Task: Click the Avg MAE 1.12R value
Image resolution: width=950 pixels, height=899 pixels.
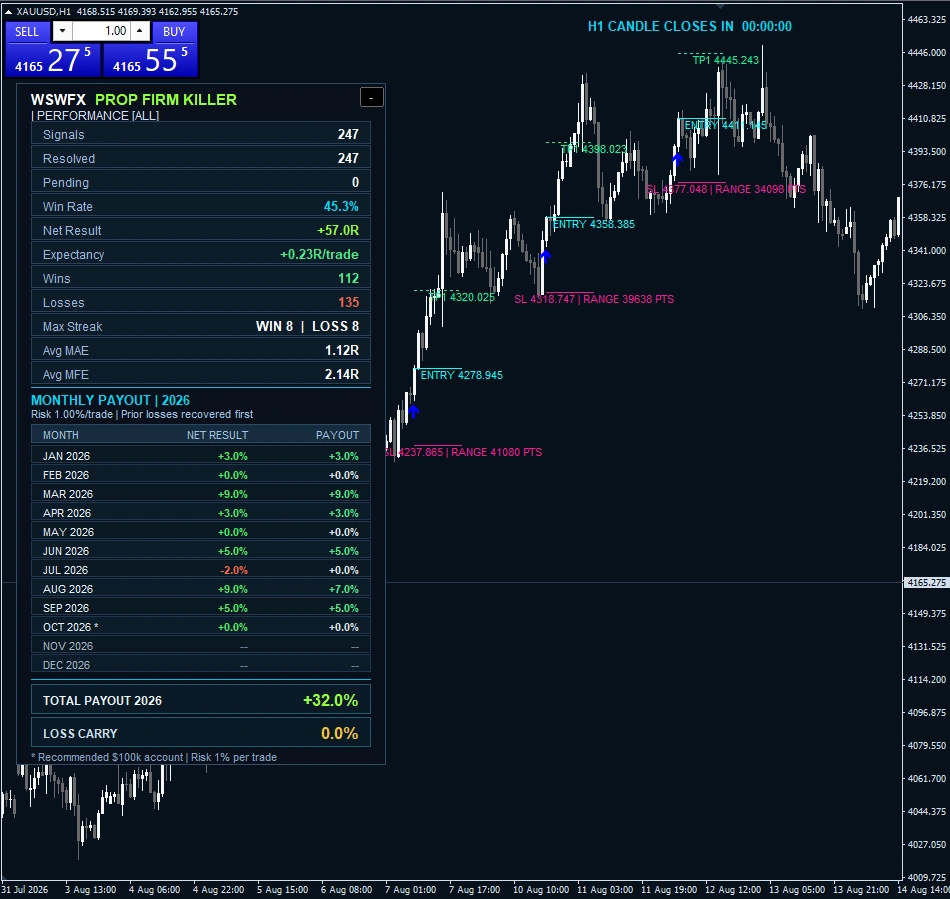Action: (342, 350)
